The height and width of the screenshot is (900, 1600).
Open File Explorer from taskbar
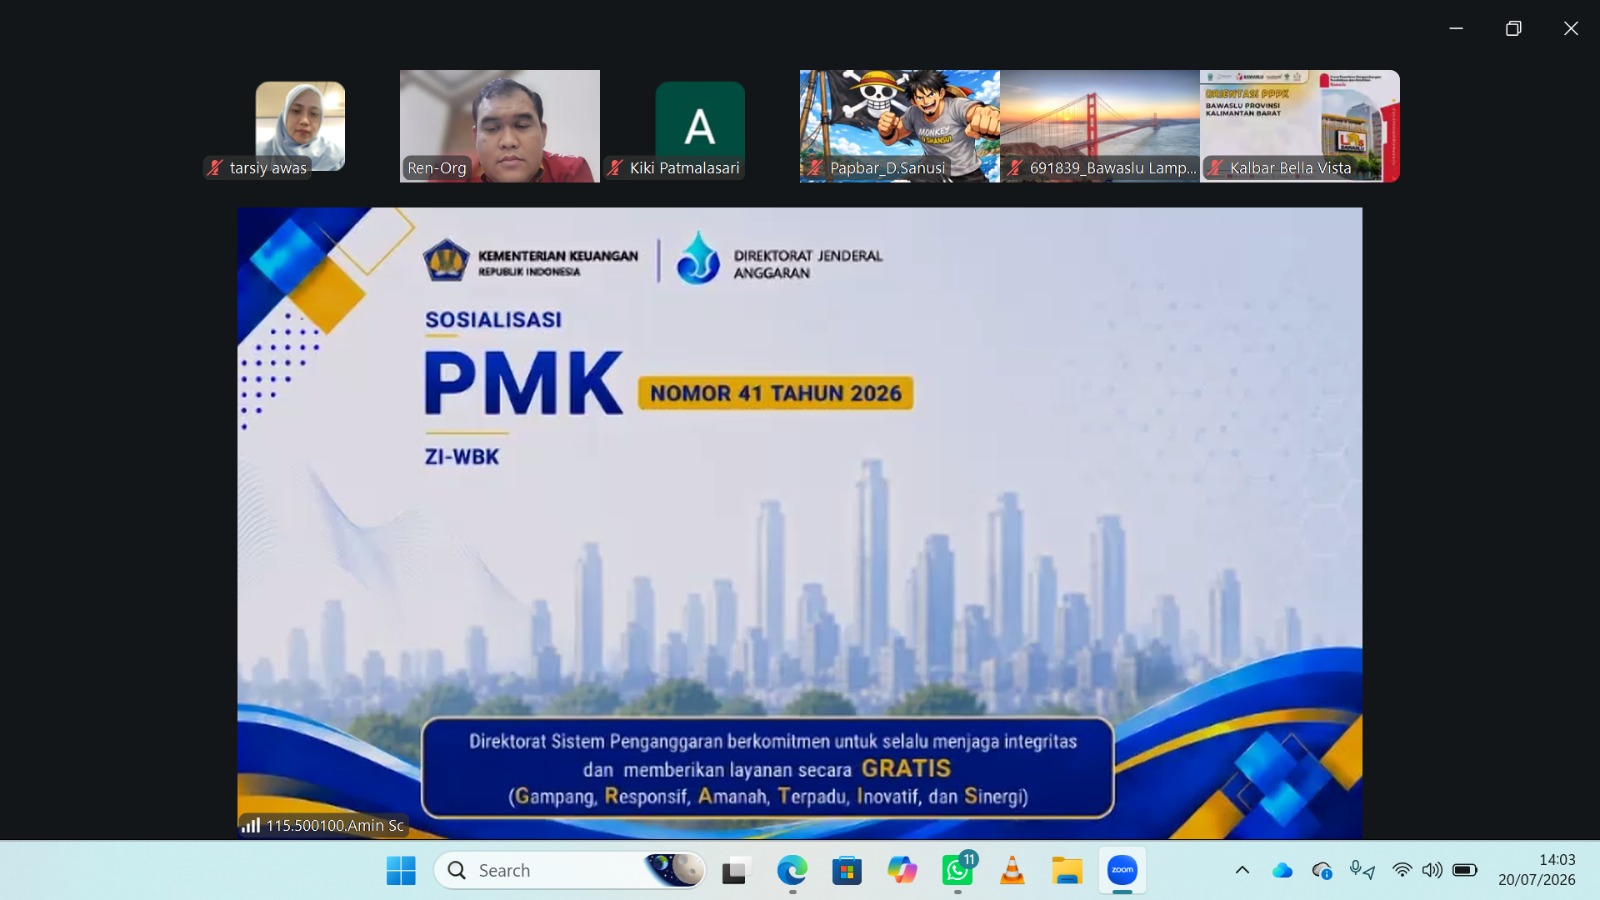pos(1067,871)
